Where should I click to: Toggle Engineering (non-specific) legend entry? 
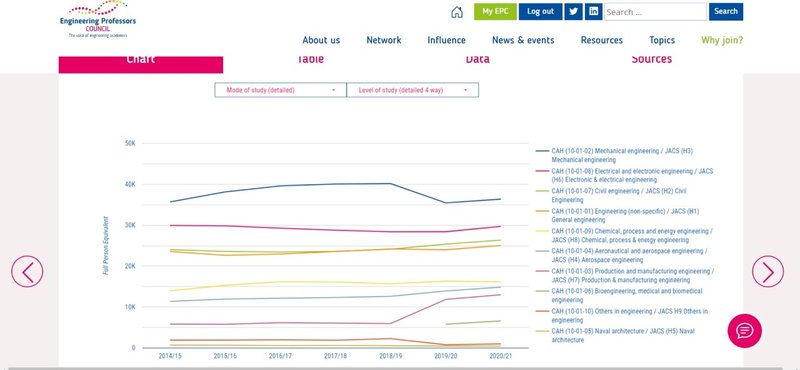pos(617,215)
